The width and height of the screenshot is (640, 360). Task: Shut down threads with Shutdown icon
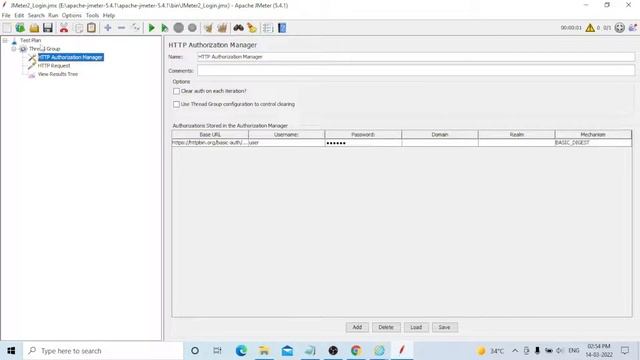192,28
